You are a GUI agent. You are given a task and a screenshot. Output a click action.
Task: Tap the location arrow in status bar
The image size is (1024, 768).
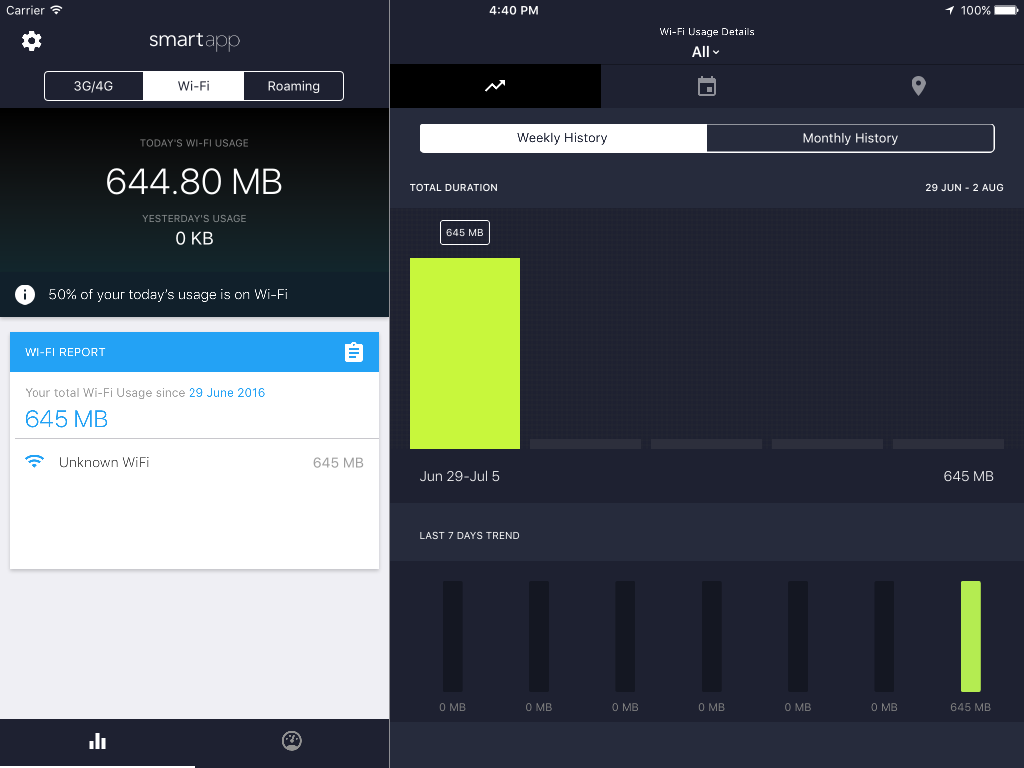(950, 10)
